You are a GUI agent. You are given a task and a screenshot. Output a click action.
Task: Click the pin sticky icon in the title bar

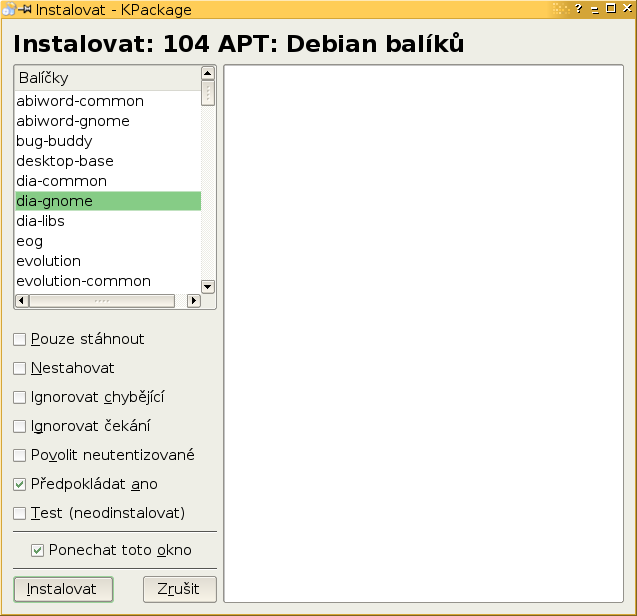[24, 9]
